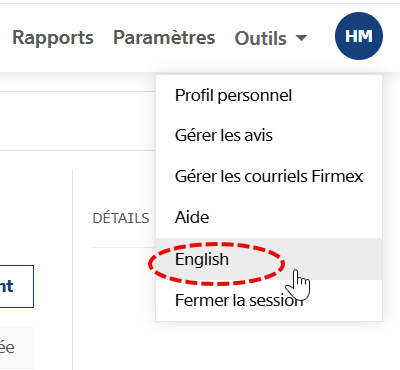Click the caret arrow beside Outils
Screen dimensions: 400x370
(301, 38)
